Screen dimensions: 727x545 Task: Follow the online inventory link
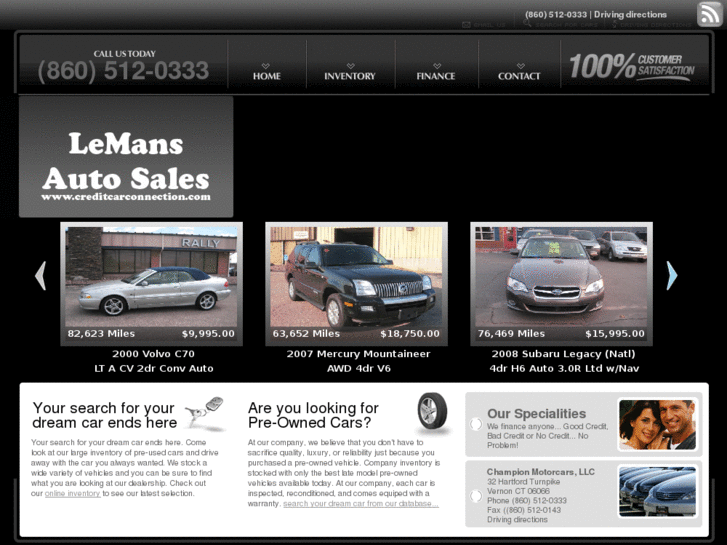tap(72, 494)
